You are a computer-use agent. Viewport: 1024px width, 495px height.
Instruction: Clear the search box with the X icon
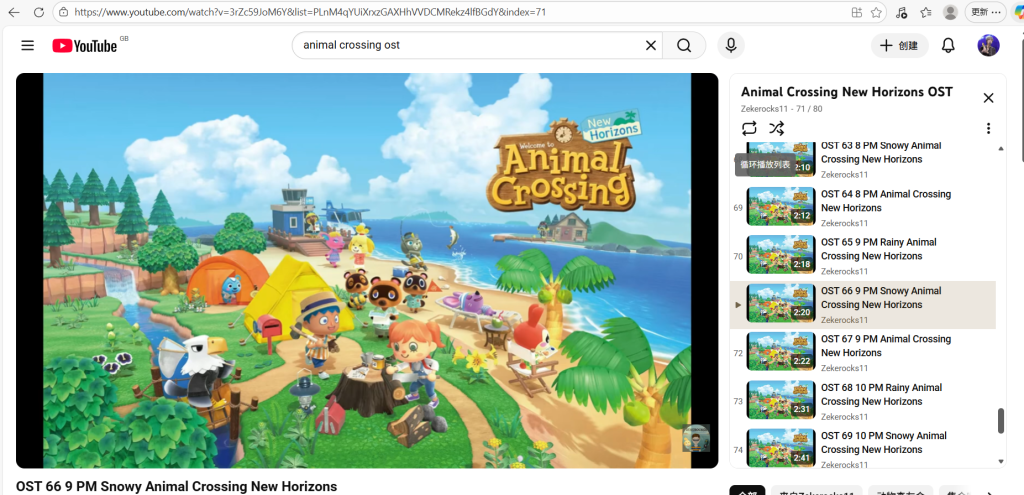pos(650,45)
